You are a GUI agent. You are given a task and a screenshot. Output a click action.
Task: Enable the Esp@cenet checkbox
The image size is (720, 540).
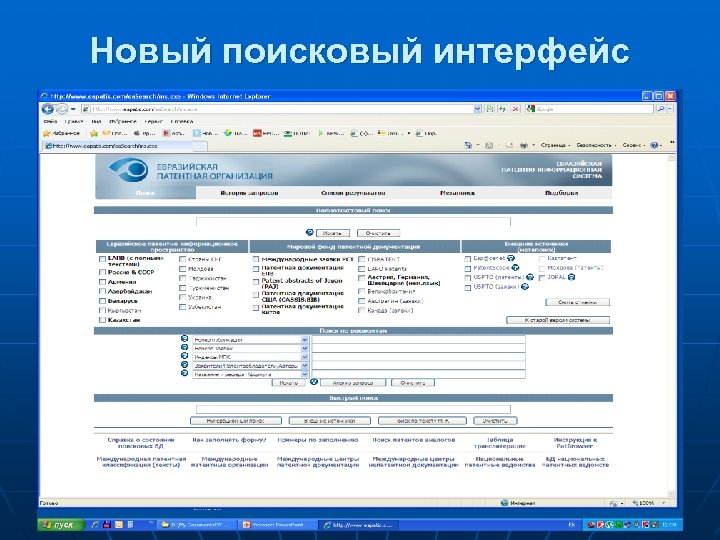467,259
